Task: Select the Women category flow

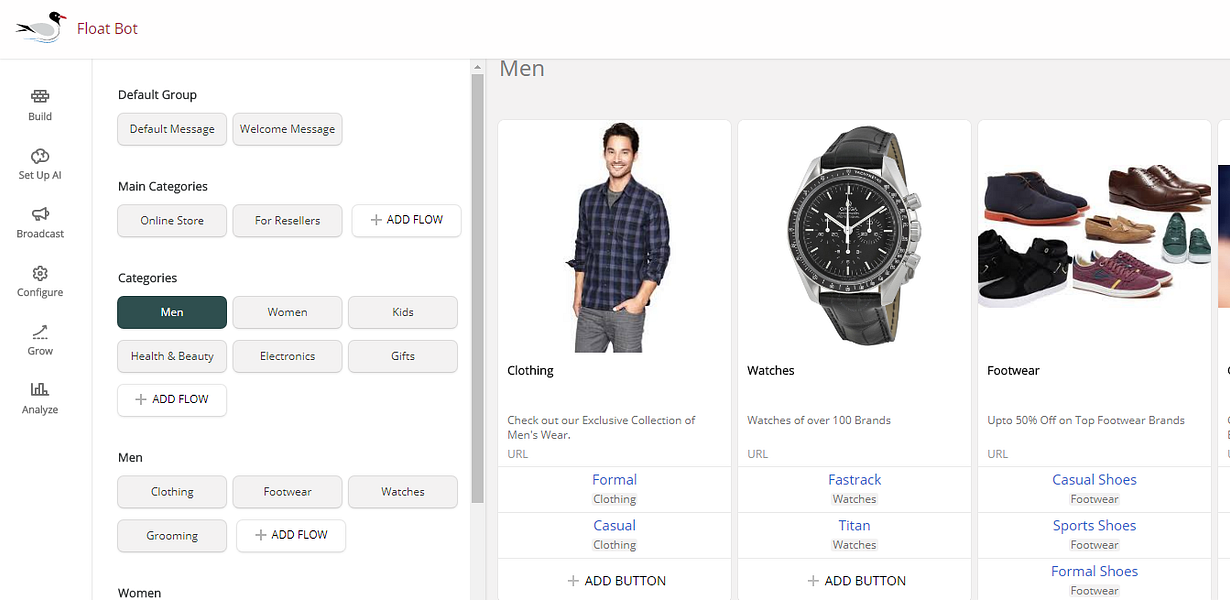Action: 287,312
